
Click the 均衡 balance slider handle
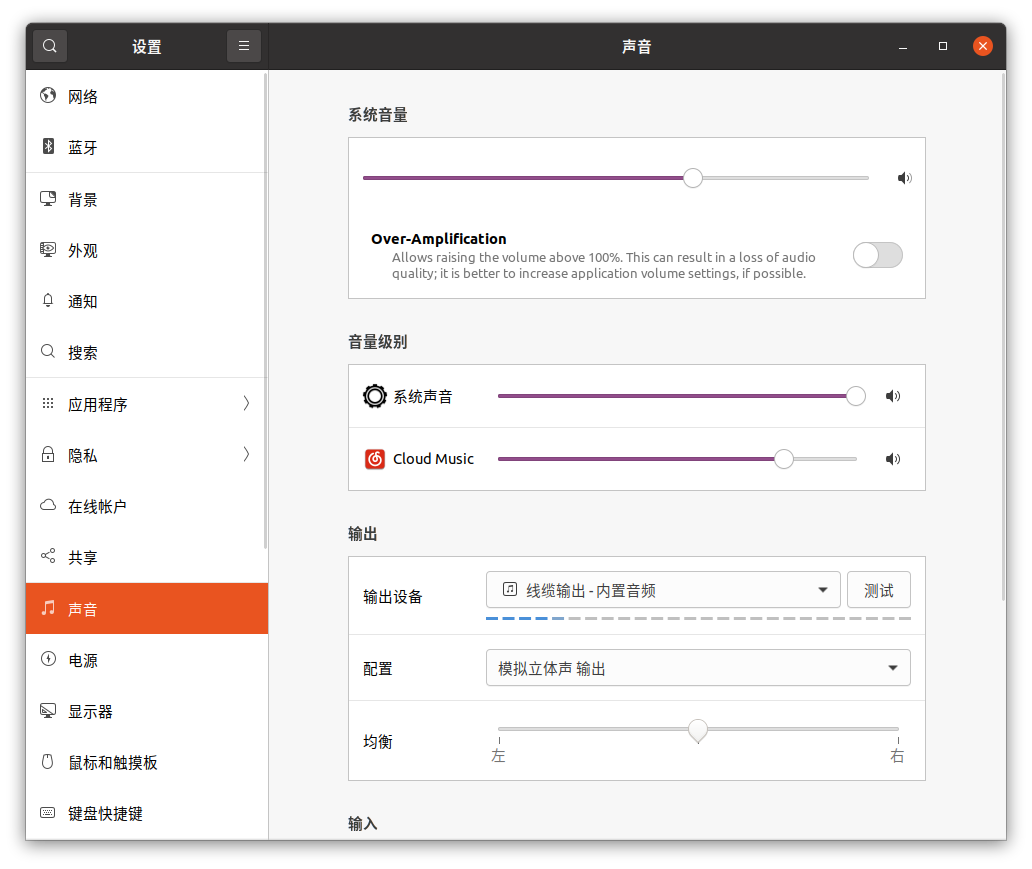(x=698, y=731)
